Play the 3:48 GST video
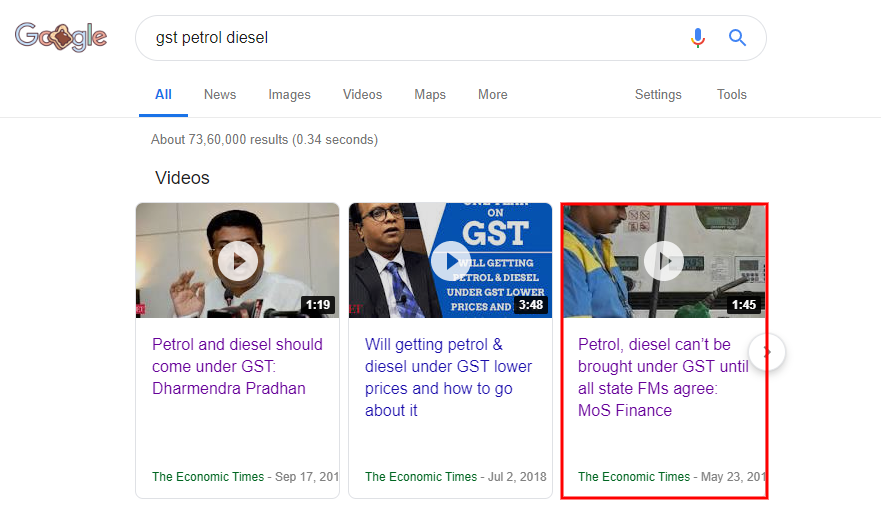 451,261
